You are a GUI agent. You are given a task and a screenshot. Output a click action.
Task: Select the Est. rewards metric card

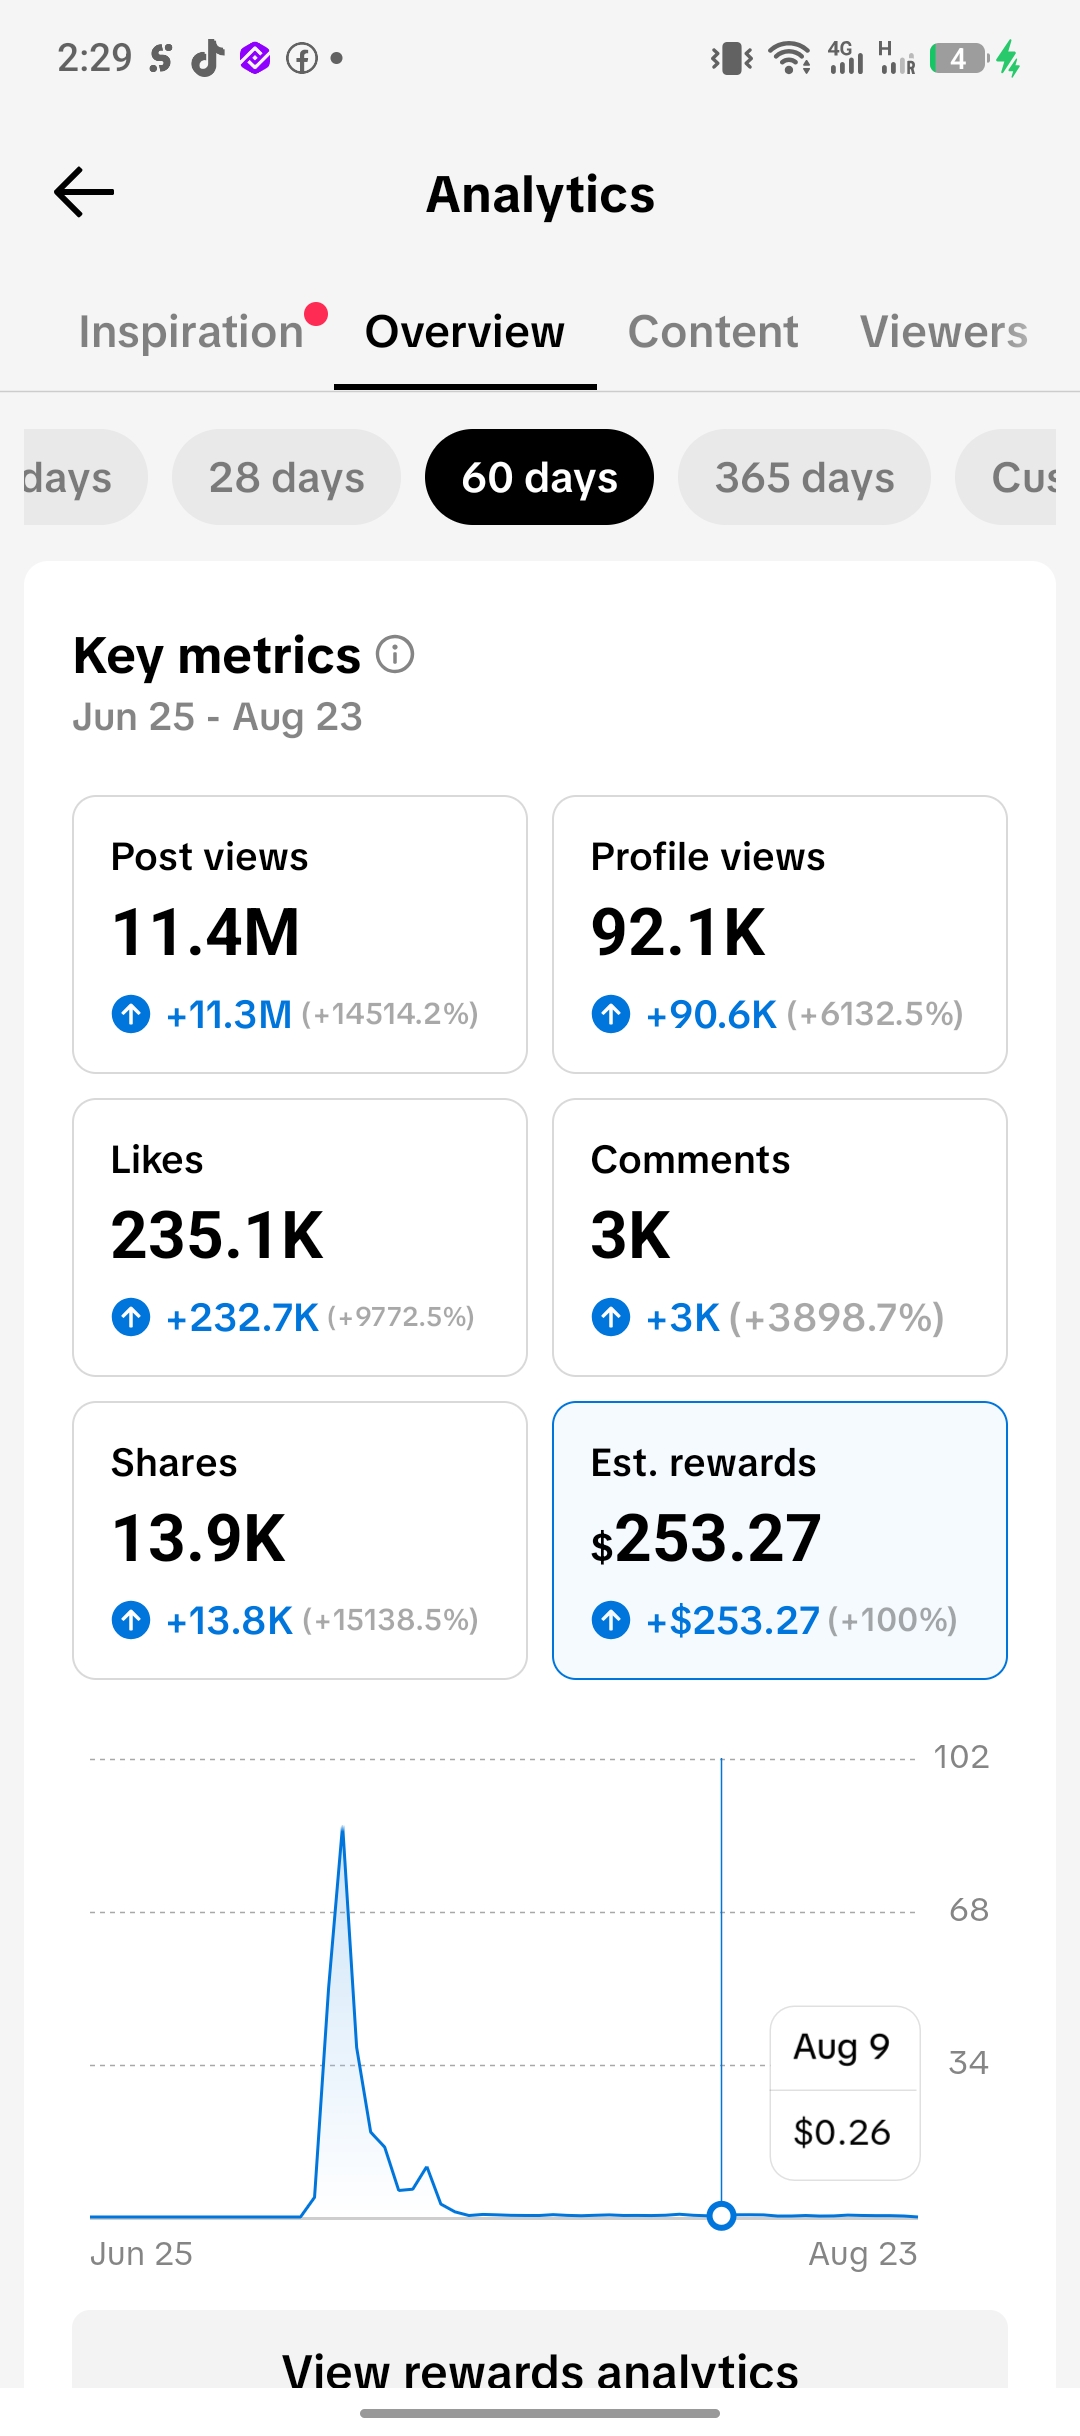coord(780,1540)
